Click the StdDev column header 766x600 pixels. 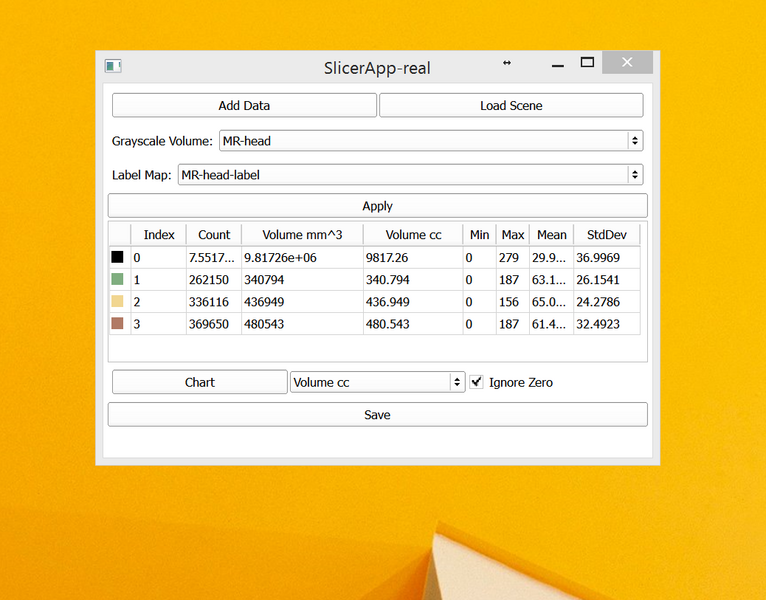tap(606, 235)
